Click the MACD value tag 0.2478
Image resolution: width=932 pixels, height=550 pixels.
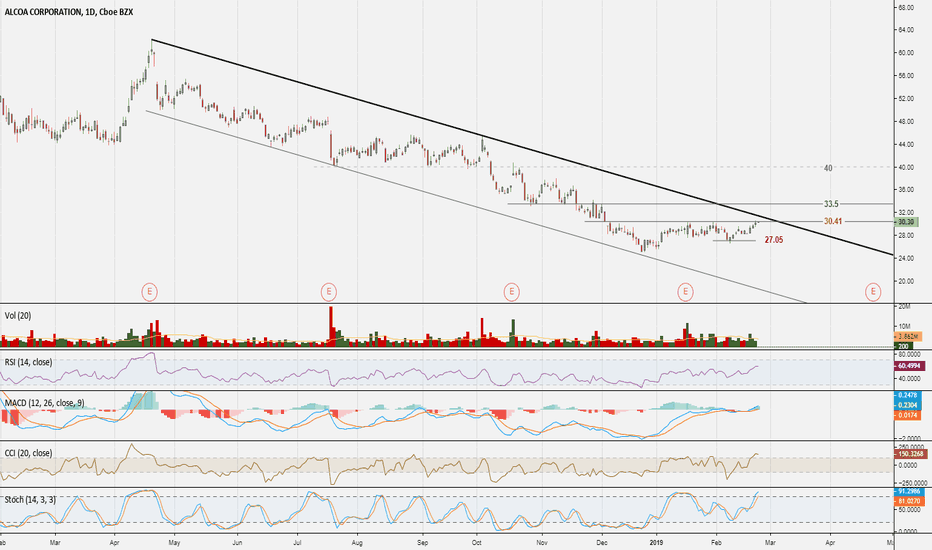click(908, 395)
